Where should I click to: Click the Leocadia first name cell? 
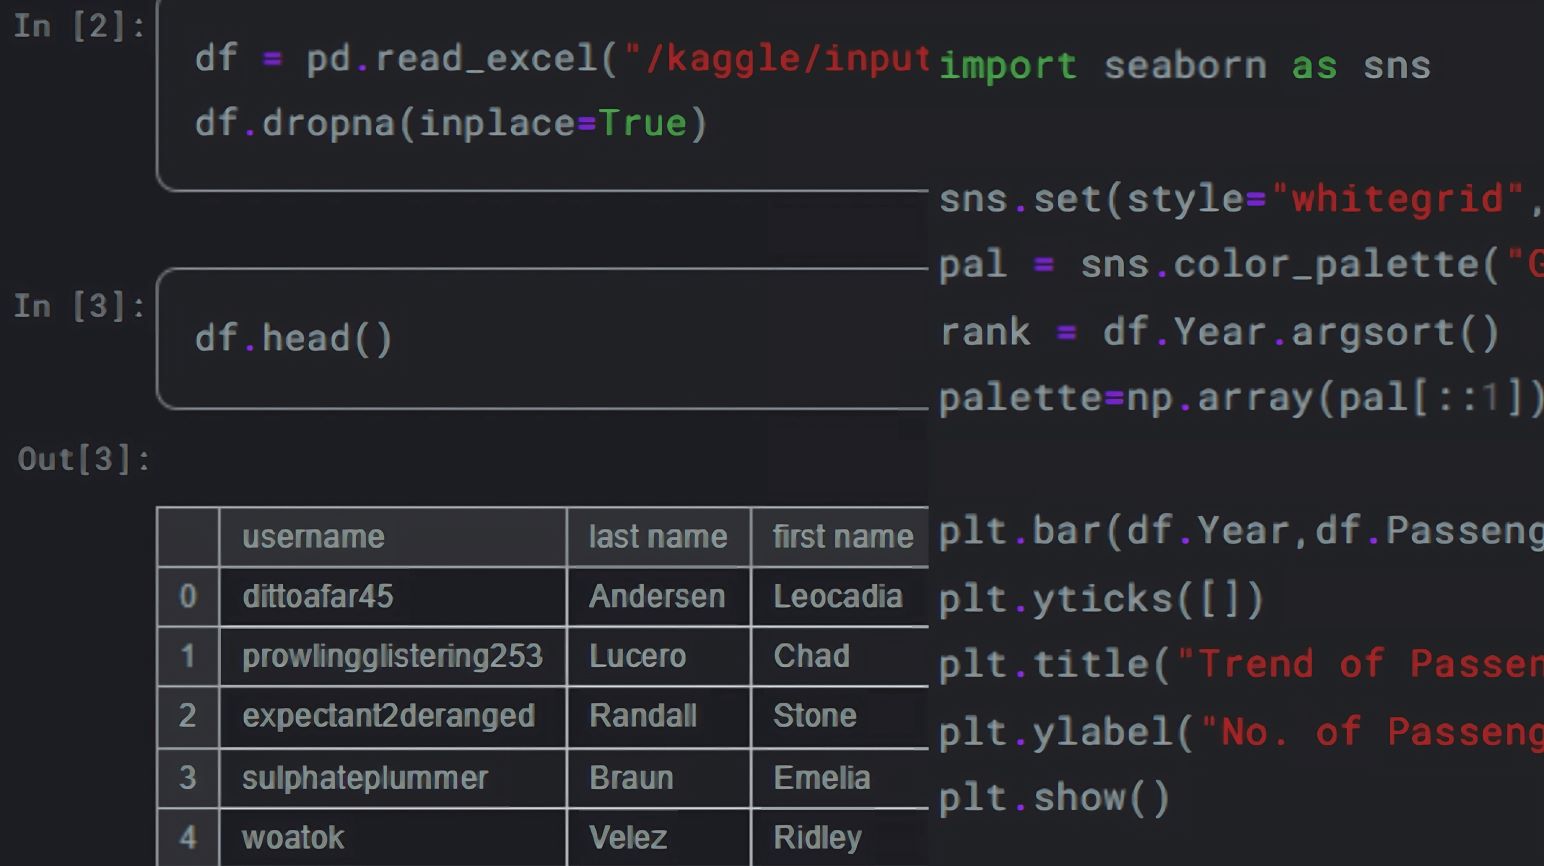[x=840, y=597]
